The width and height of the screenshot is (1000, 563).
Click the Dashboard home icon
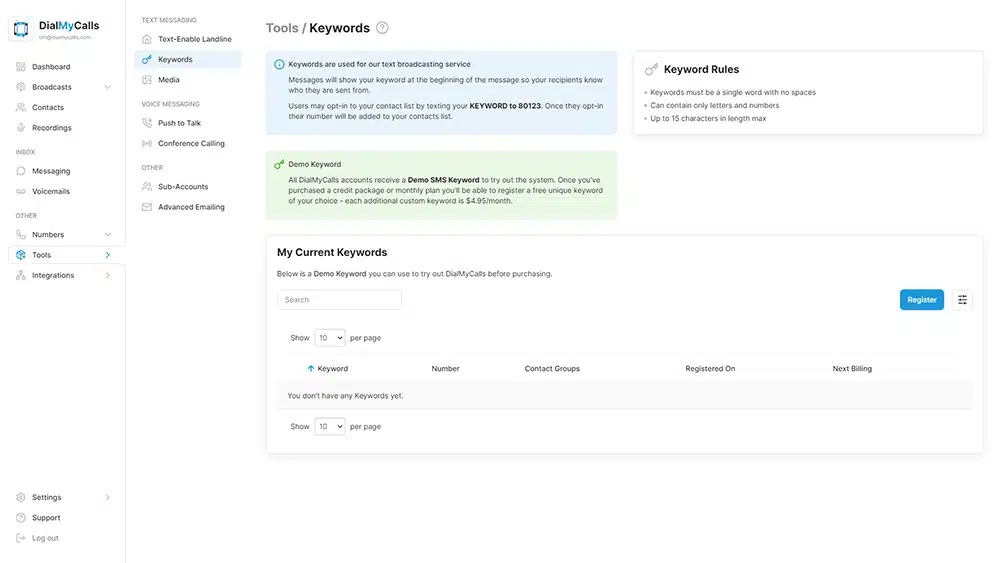coord(21,67)
